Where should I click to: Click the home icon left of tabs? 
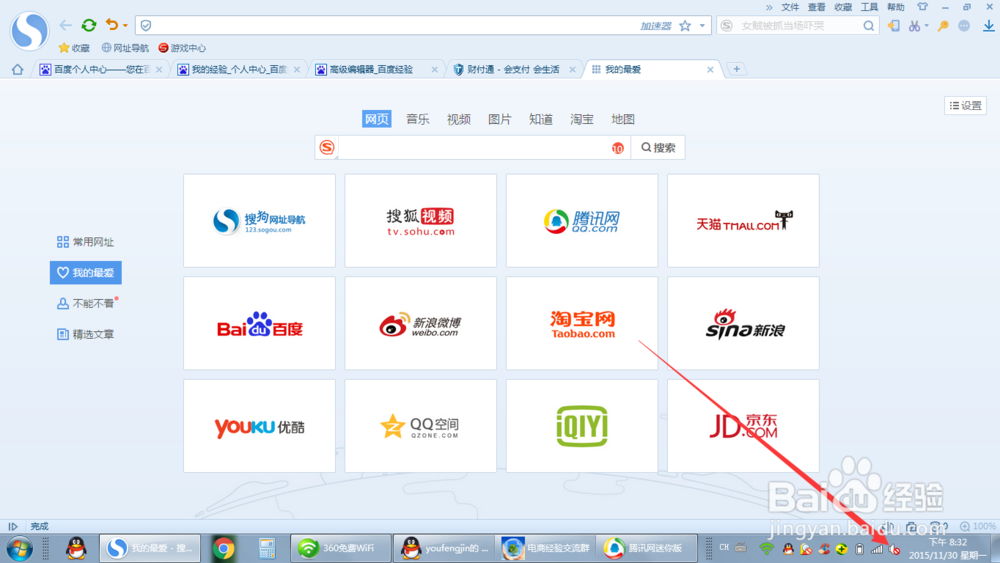[17, 69]
